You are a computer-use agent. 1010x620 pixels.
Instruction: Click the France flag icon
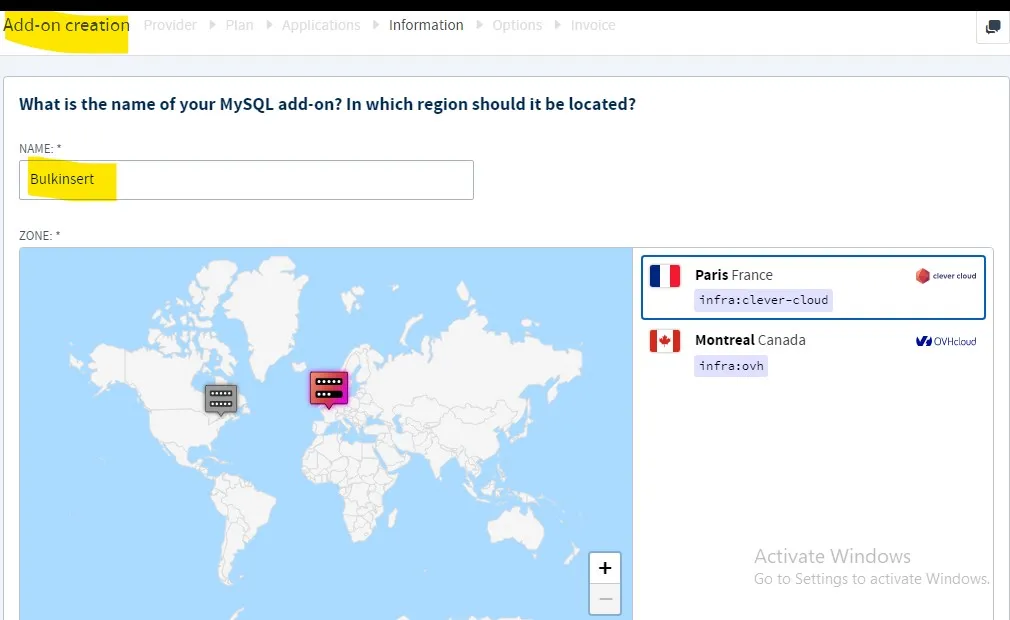point(665,276)
